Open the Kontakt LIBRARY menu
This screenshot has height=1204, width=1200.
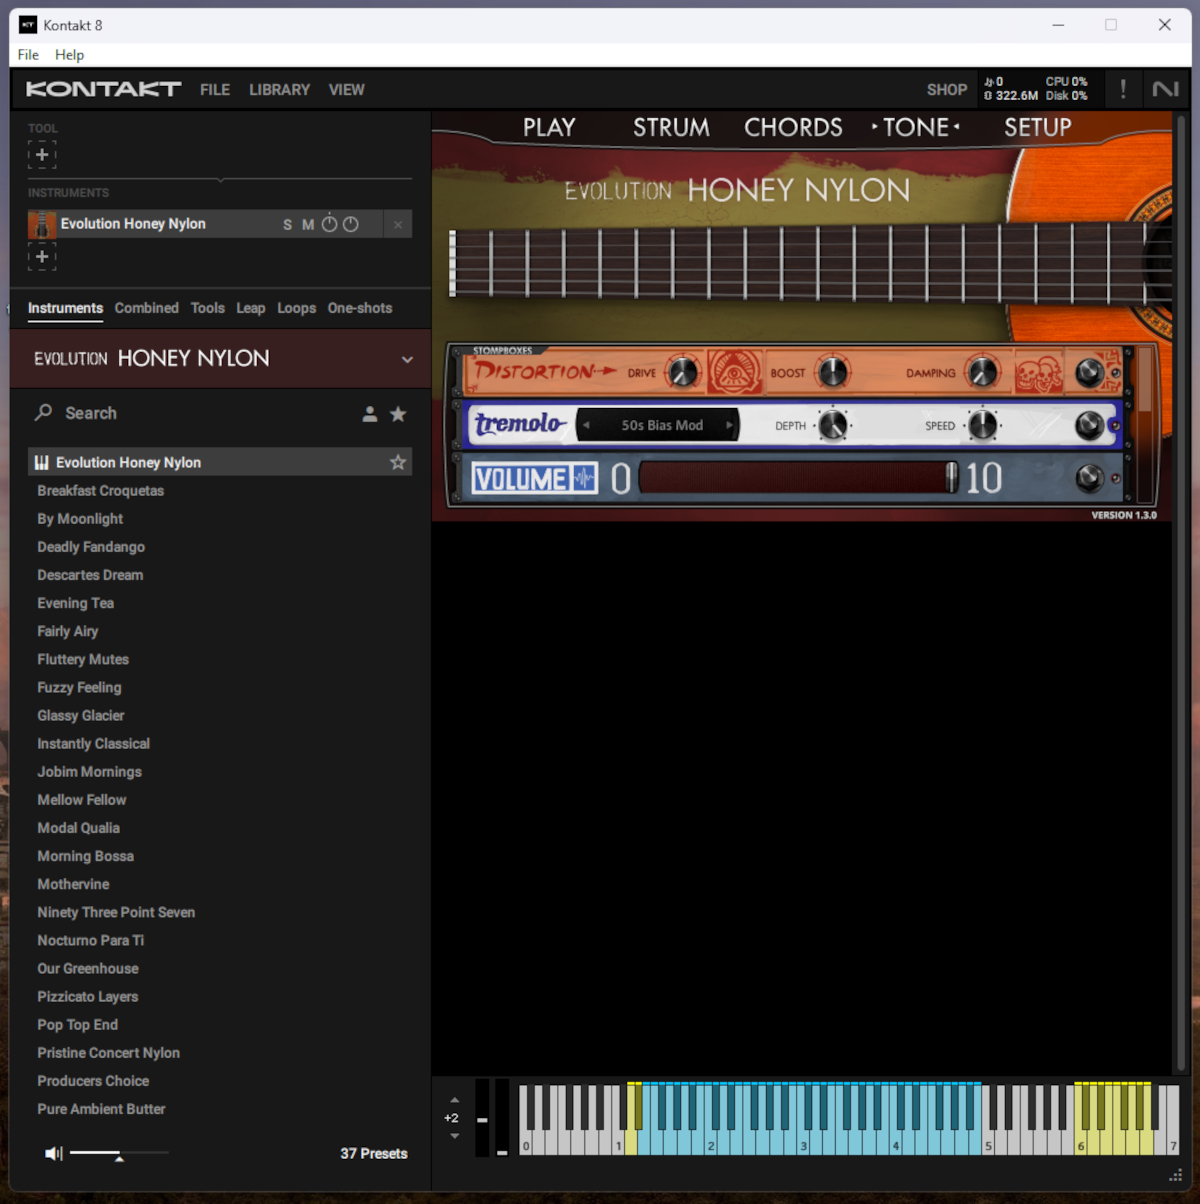279,90
